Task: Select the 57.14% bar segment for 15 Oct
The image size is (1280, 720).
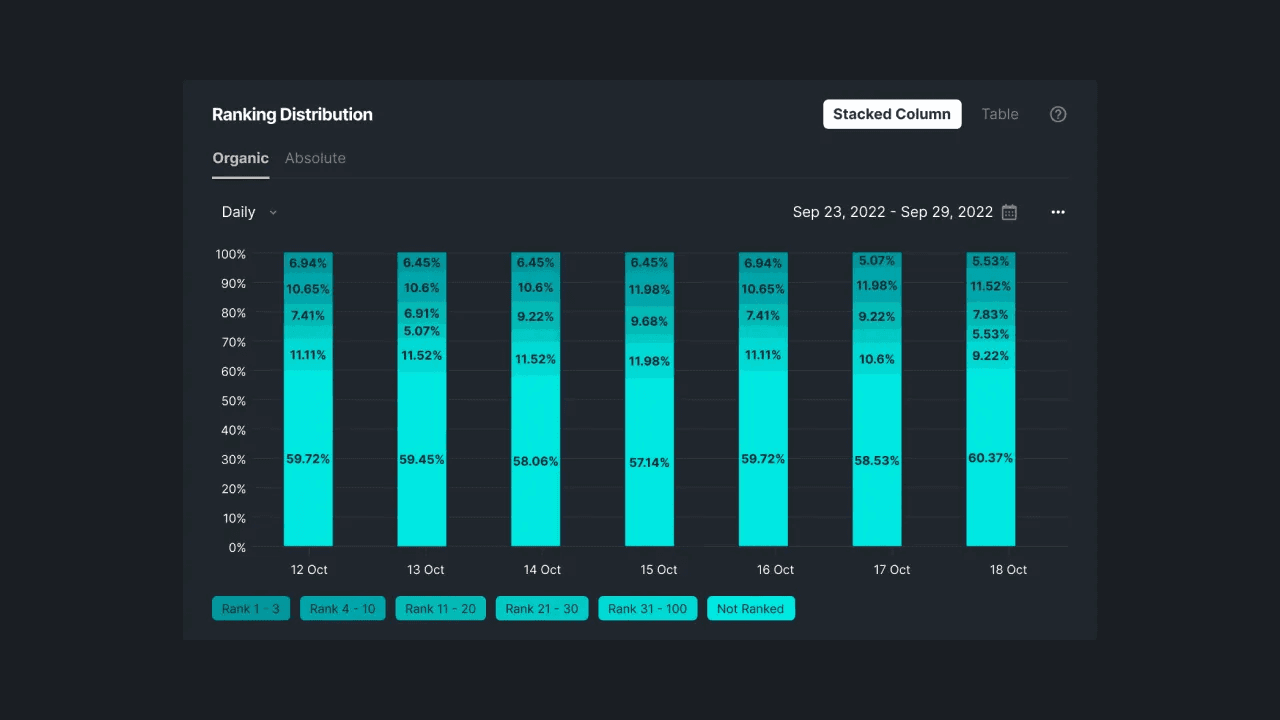Action: (649, 462)
